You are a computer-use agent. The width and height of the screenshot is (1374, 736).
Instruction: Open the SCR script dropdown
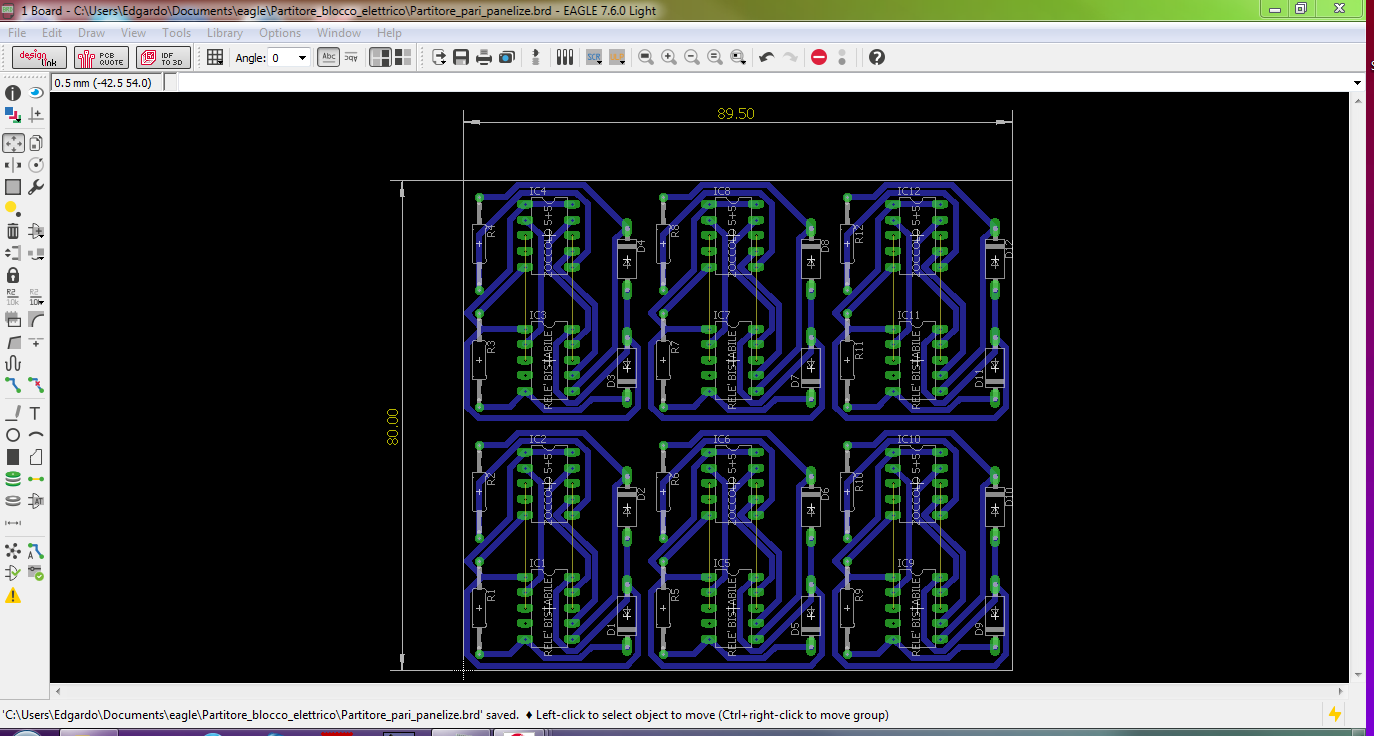pos(594,57)
